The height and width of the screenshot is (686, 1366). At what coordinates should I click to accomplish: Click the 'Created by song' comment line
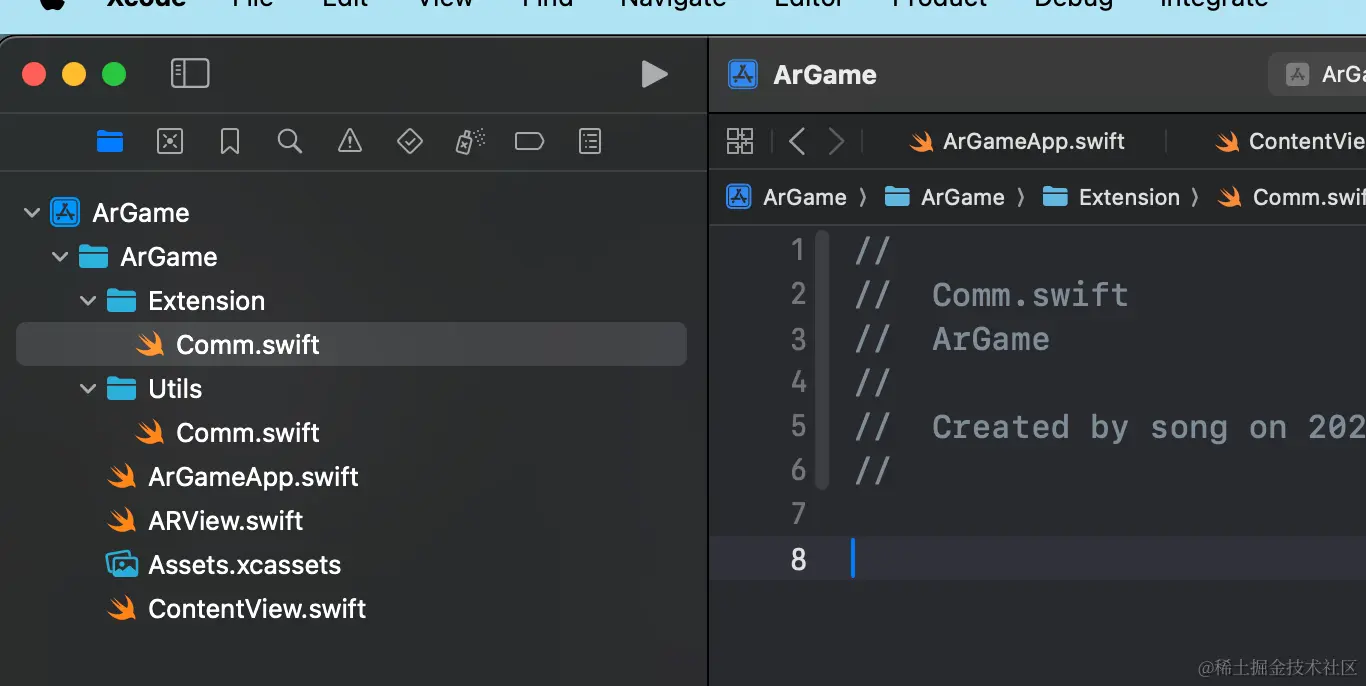[x=1110, y=427]
